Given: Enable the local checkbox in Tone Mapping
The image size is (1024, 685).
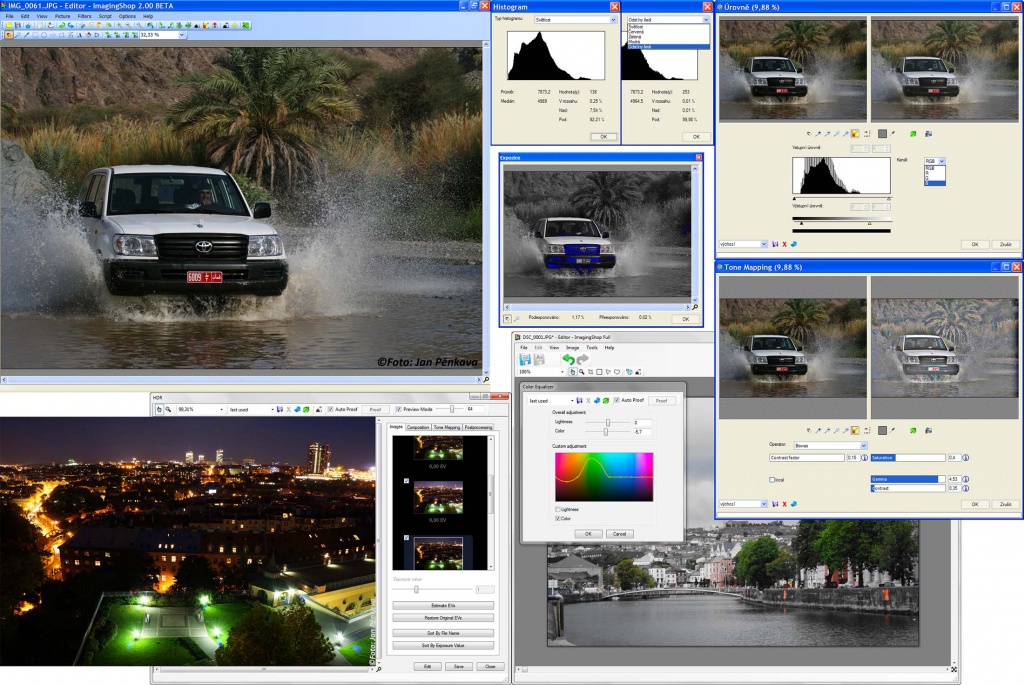Looking at the screenshot, I should pos(772,480).
